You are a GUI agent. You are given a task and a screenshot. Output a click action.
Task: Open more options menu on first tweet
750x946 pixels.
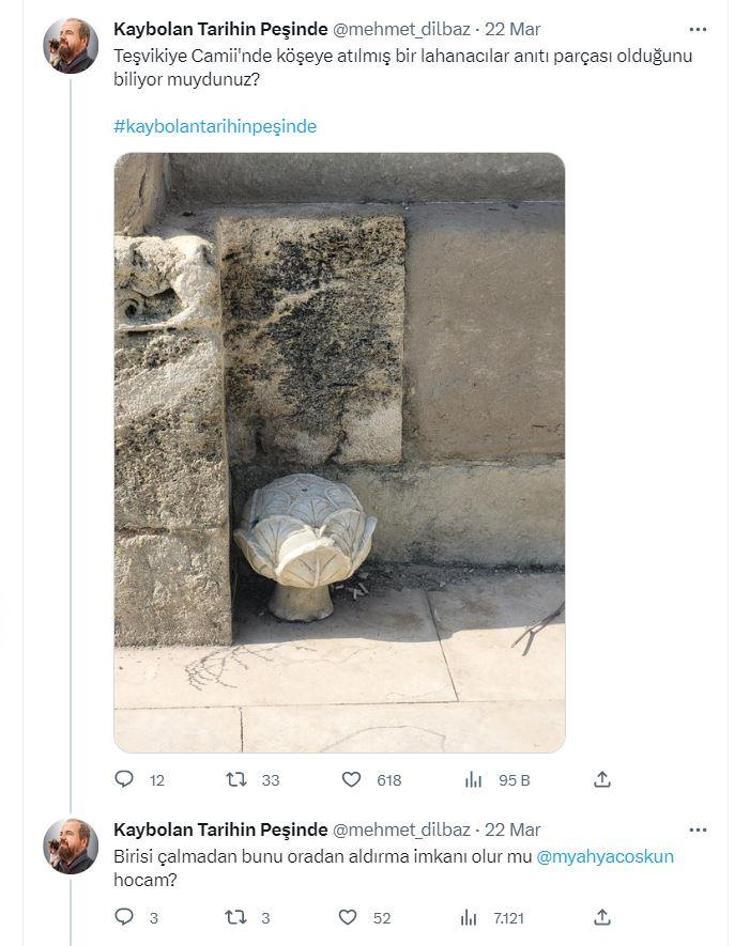[x=698, y=30]
